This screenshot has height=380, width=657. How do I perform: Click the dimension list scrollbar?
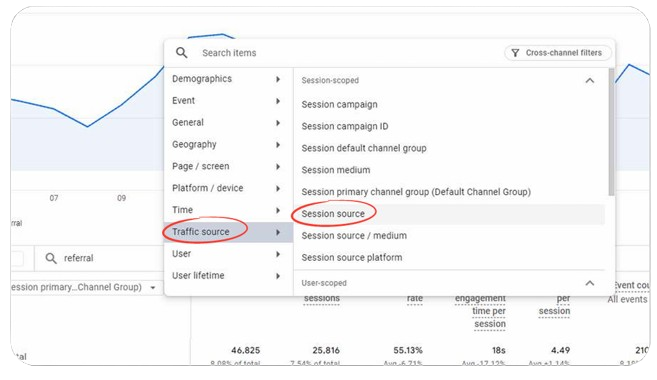[611, 132]
